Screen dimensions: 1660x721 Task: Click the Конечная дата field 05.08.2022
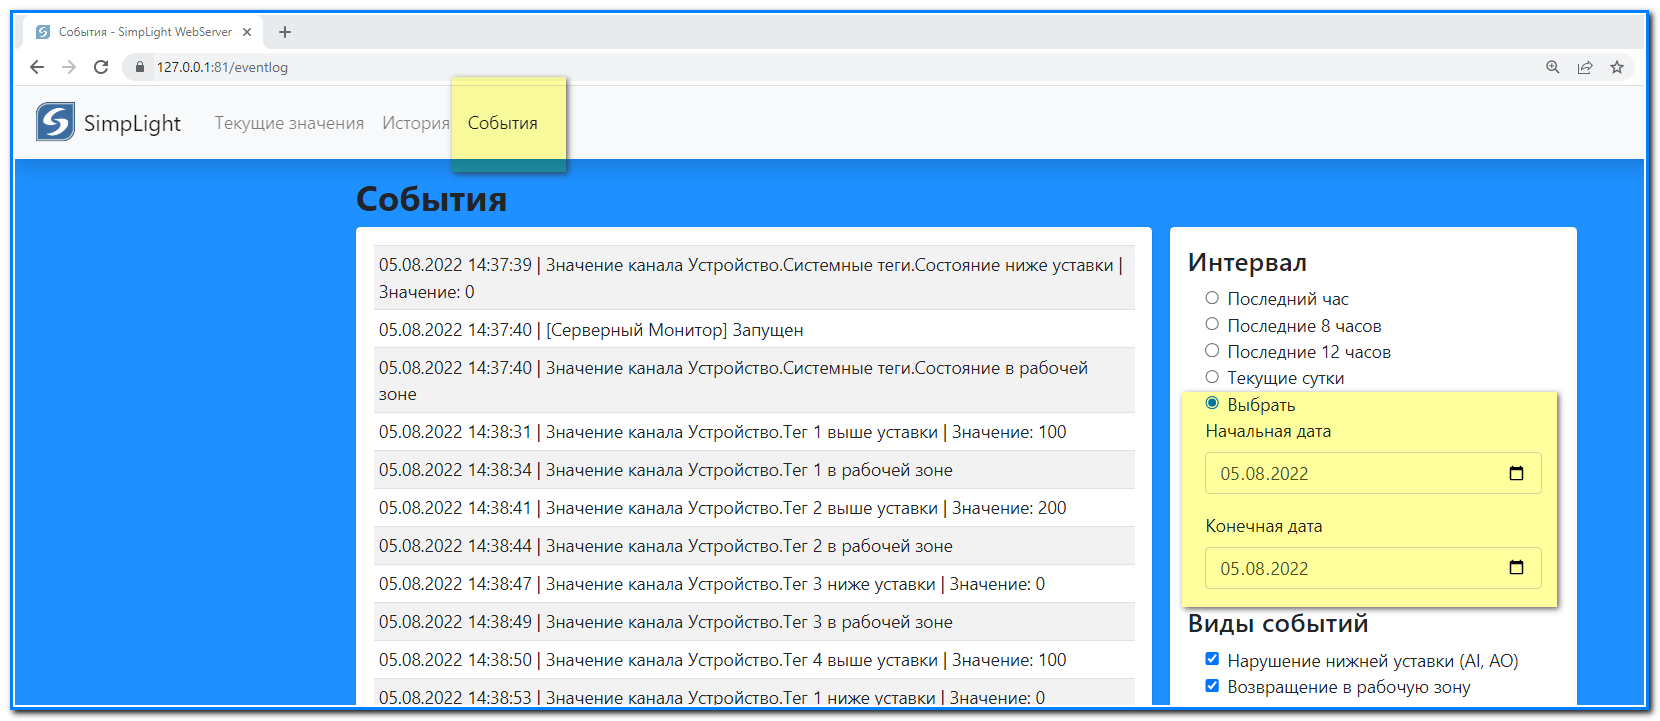click(1373, 568)
